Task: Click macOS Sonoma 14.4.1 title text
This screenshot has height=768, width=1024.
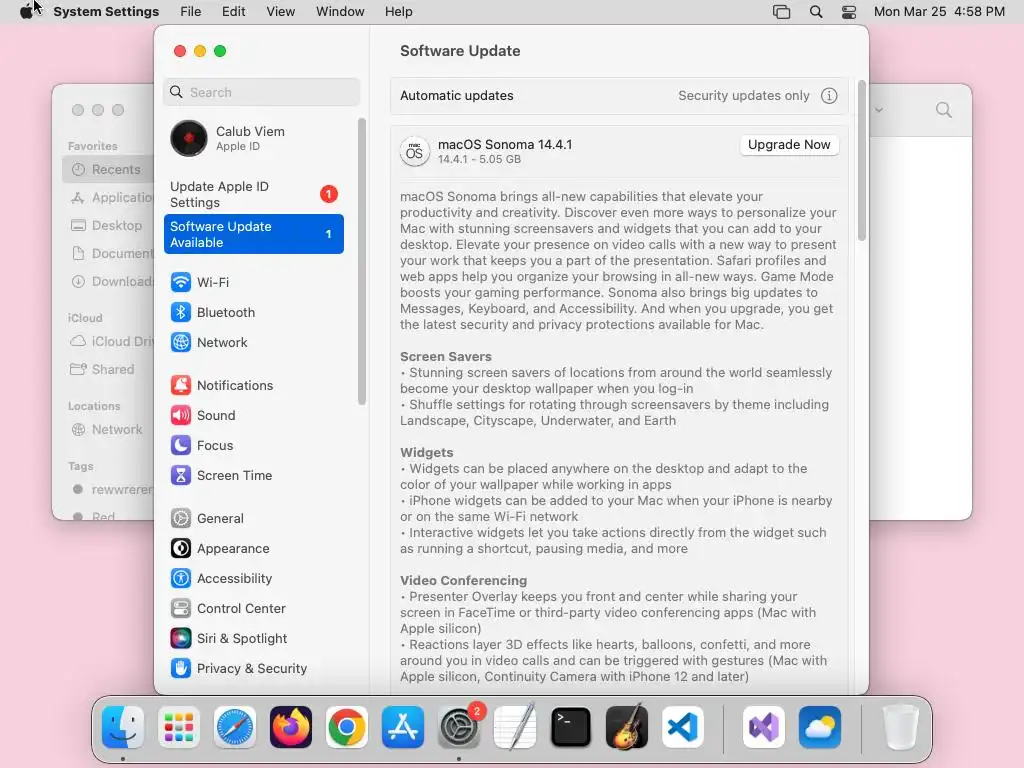Action: (x=505, y=144)
